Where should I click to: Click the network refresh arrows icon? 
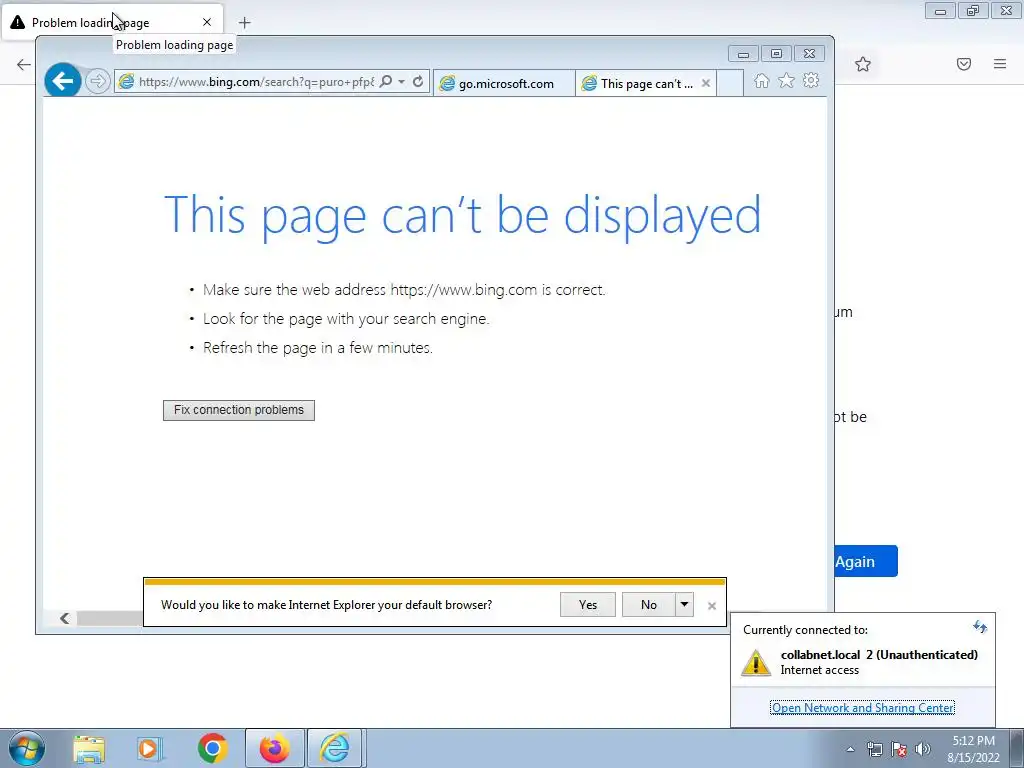pyautogui.click(x=980, y=627)
